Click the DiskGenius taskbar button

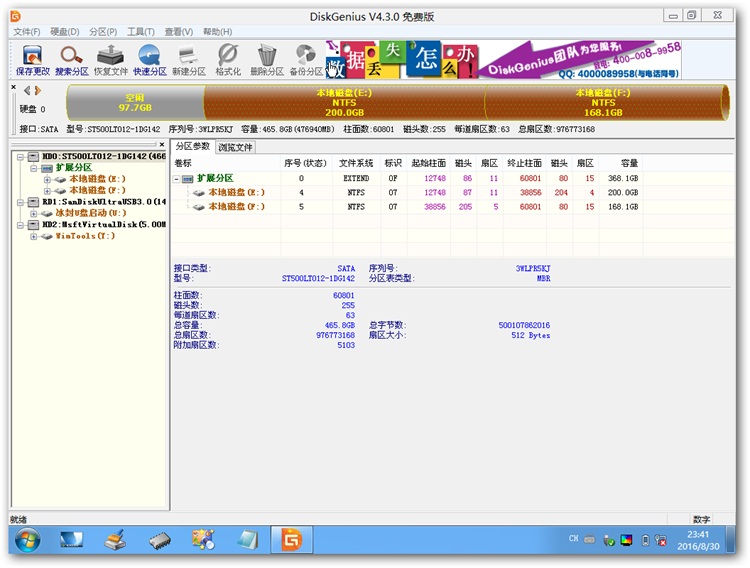pyautogui.click(x=292, y=540)
